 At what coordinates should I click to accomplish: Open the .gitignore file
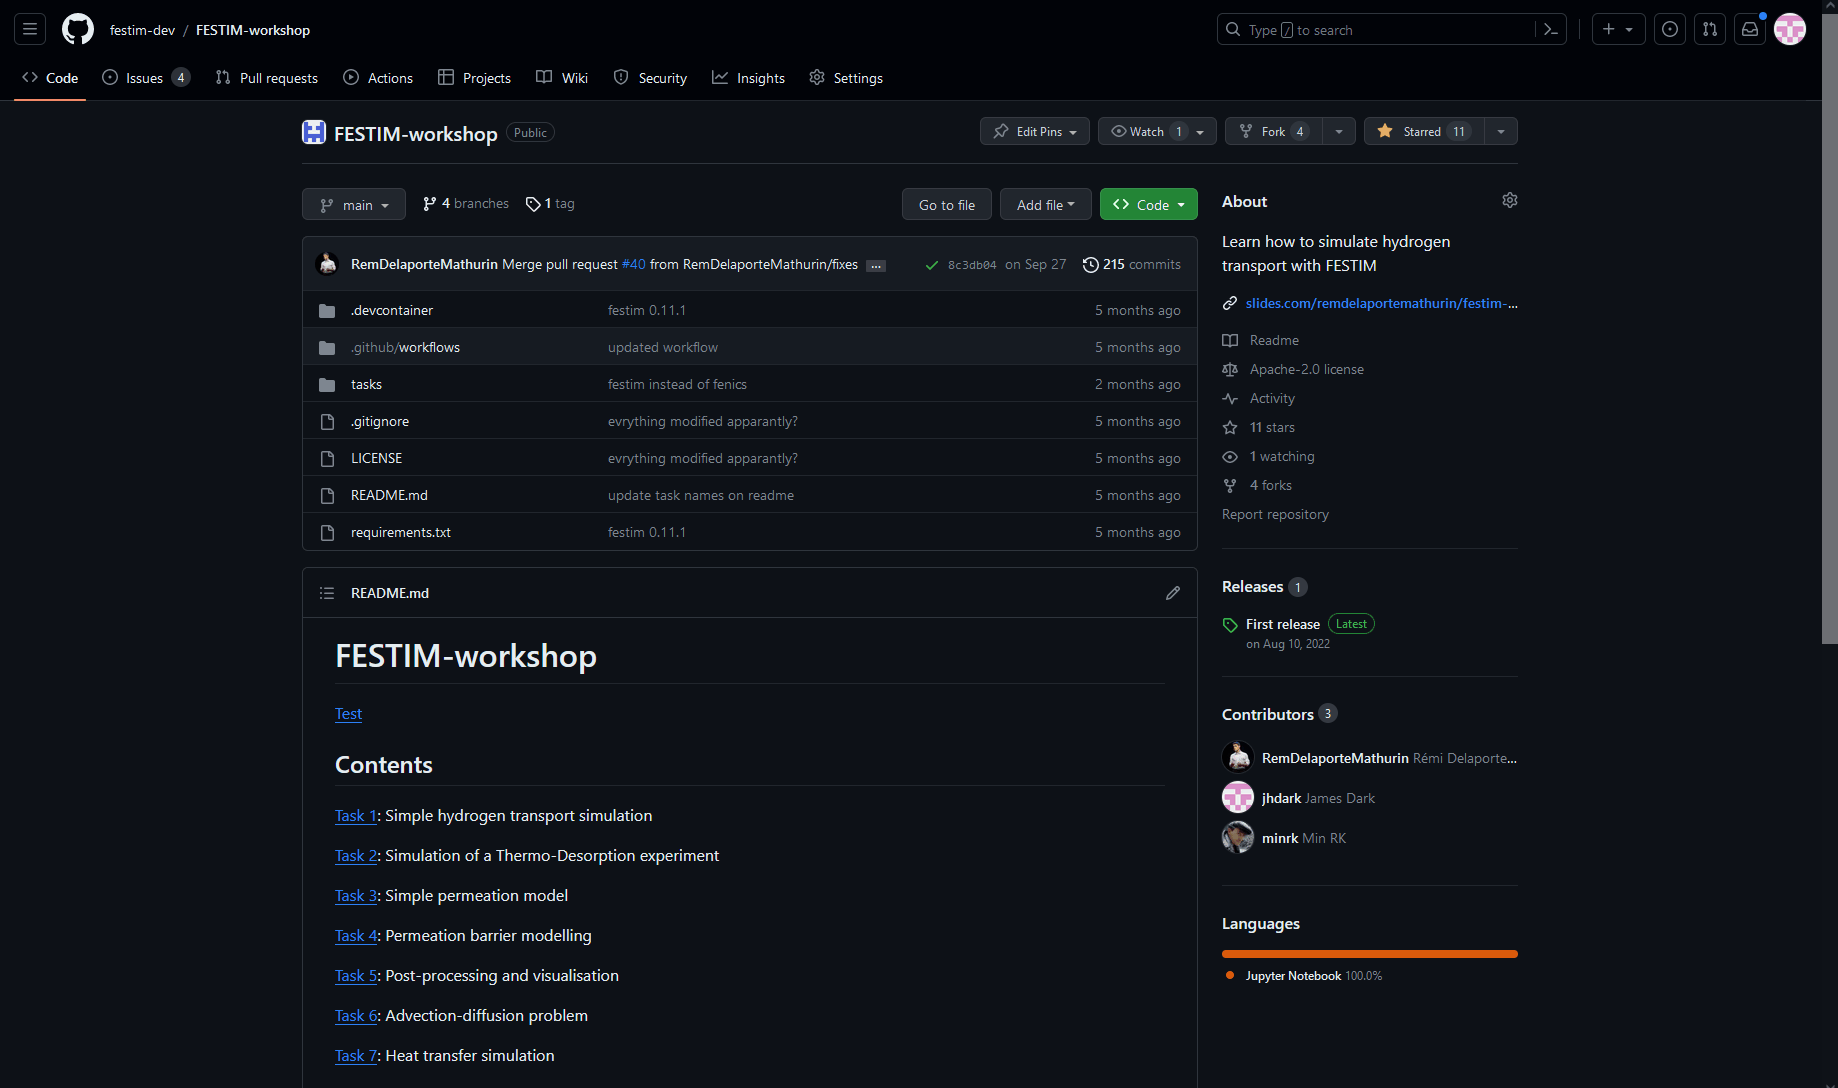click(380, 422)
